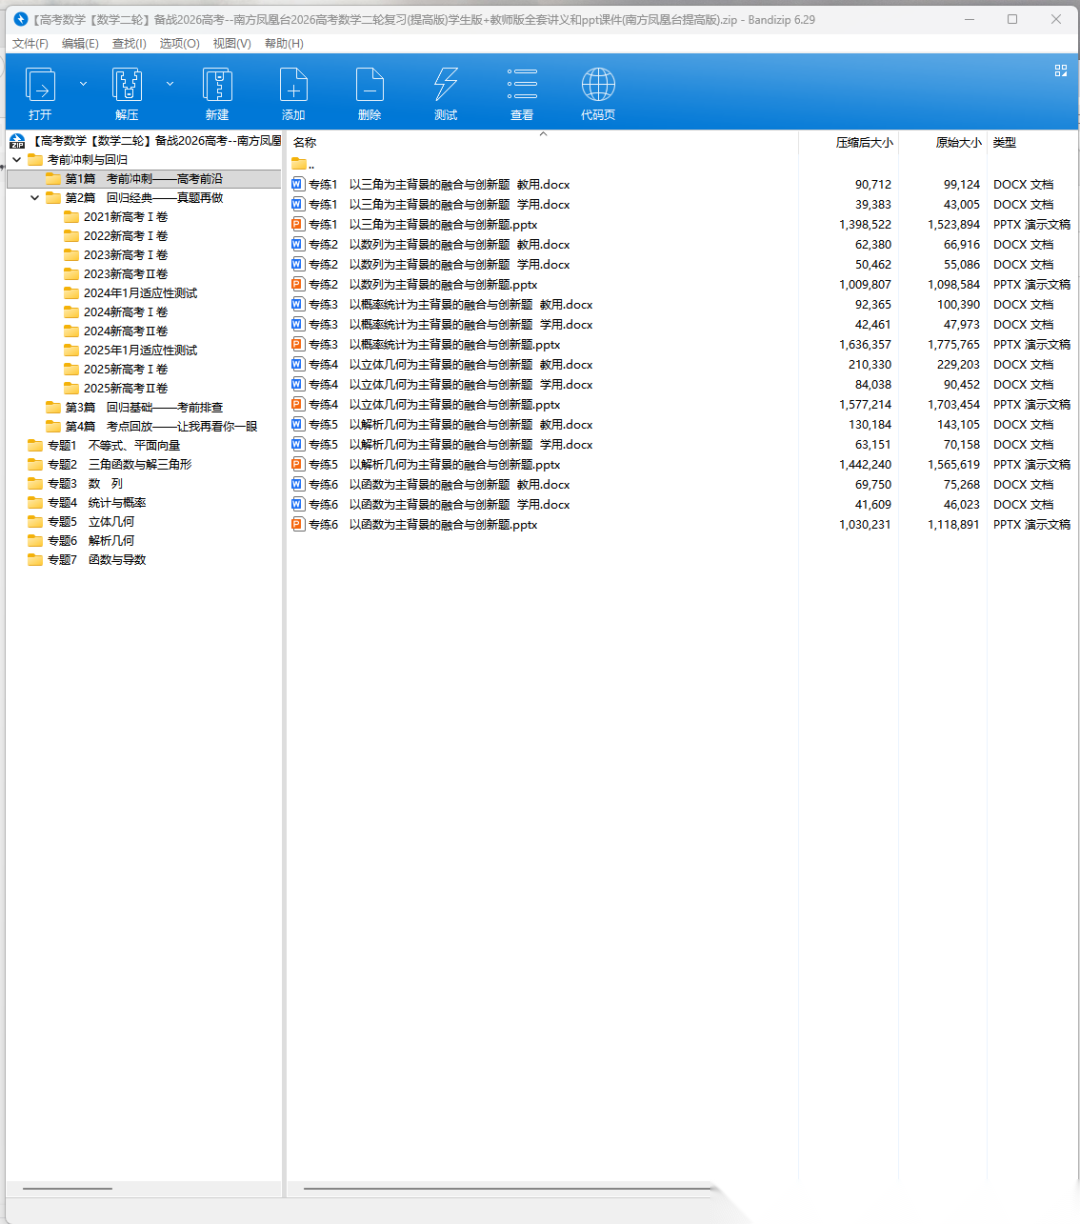Collapse the 第2篇 回归经典 folder chevron
The image size is (1080, 1224).
point(35,198)
